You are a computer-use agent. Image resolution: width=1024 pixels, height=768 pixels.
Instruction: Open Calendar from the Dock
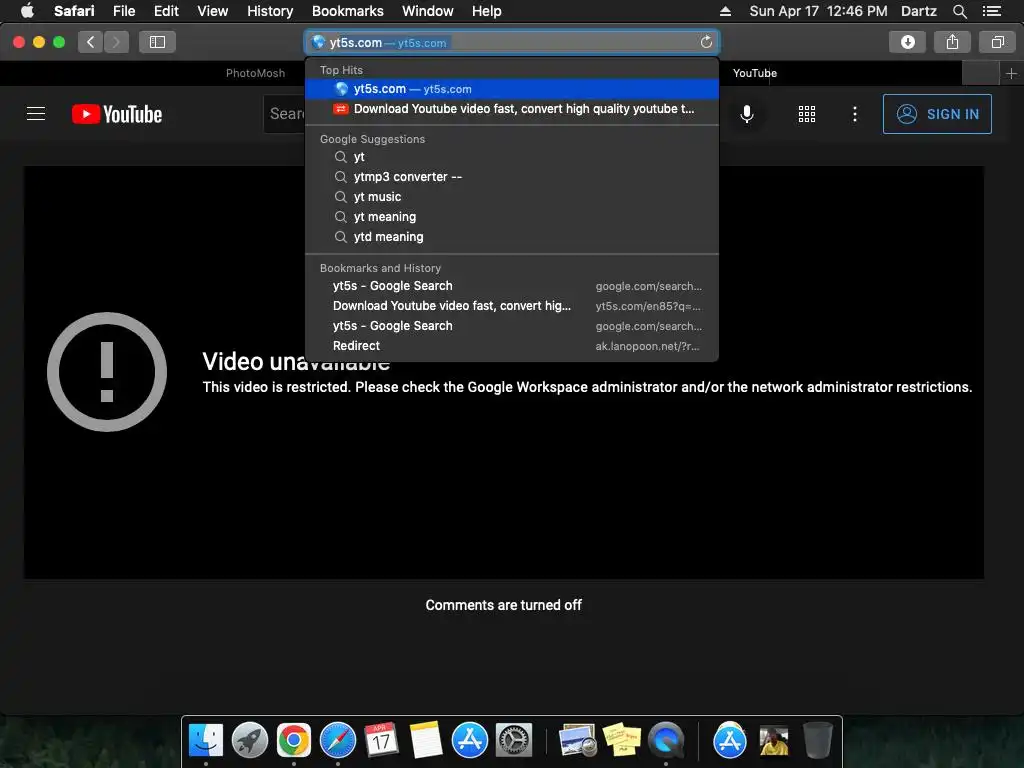click(381, 741)
